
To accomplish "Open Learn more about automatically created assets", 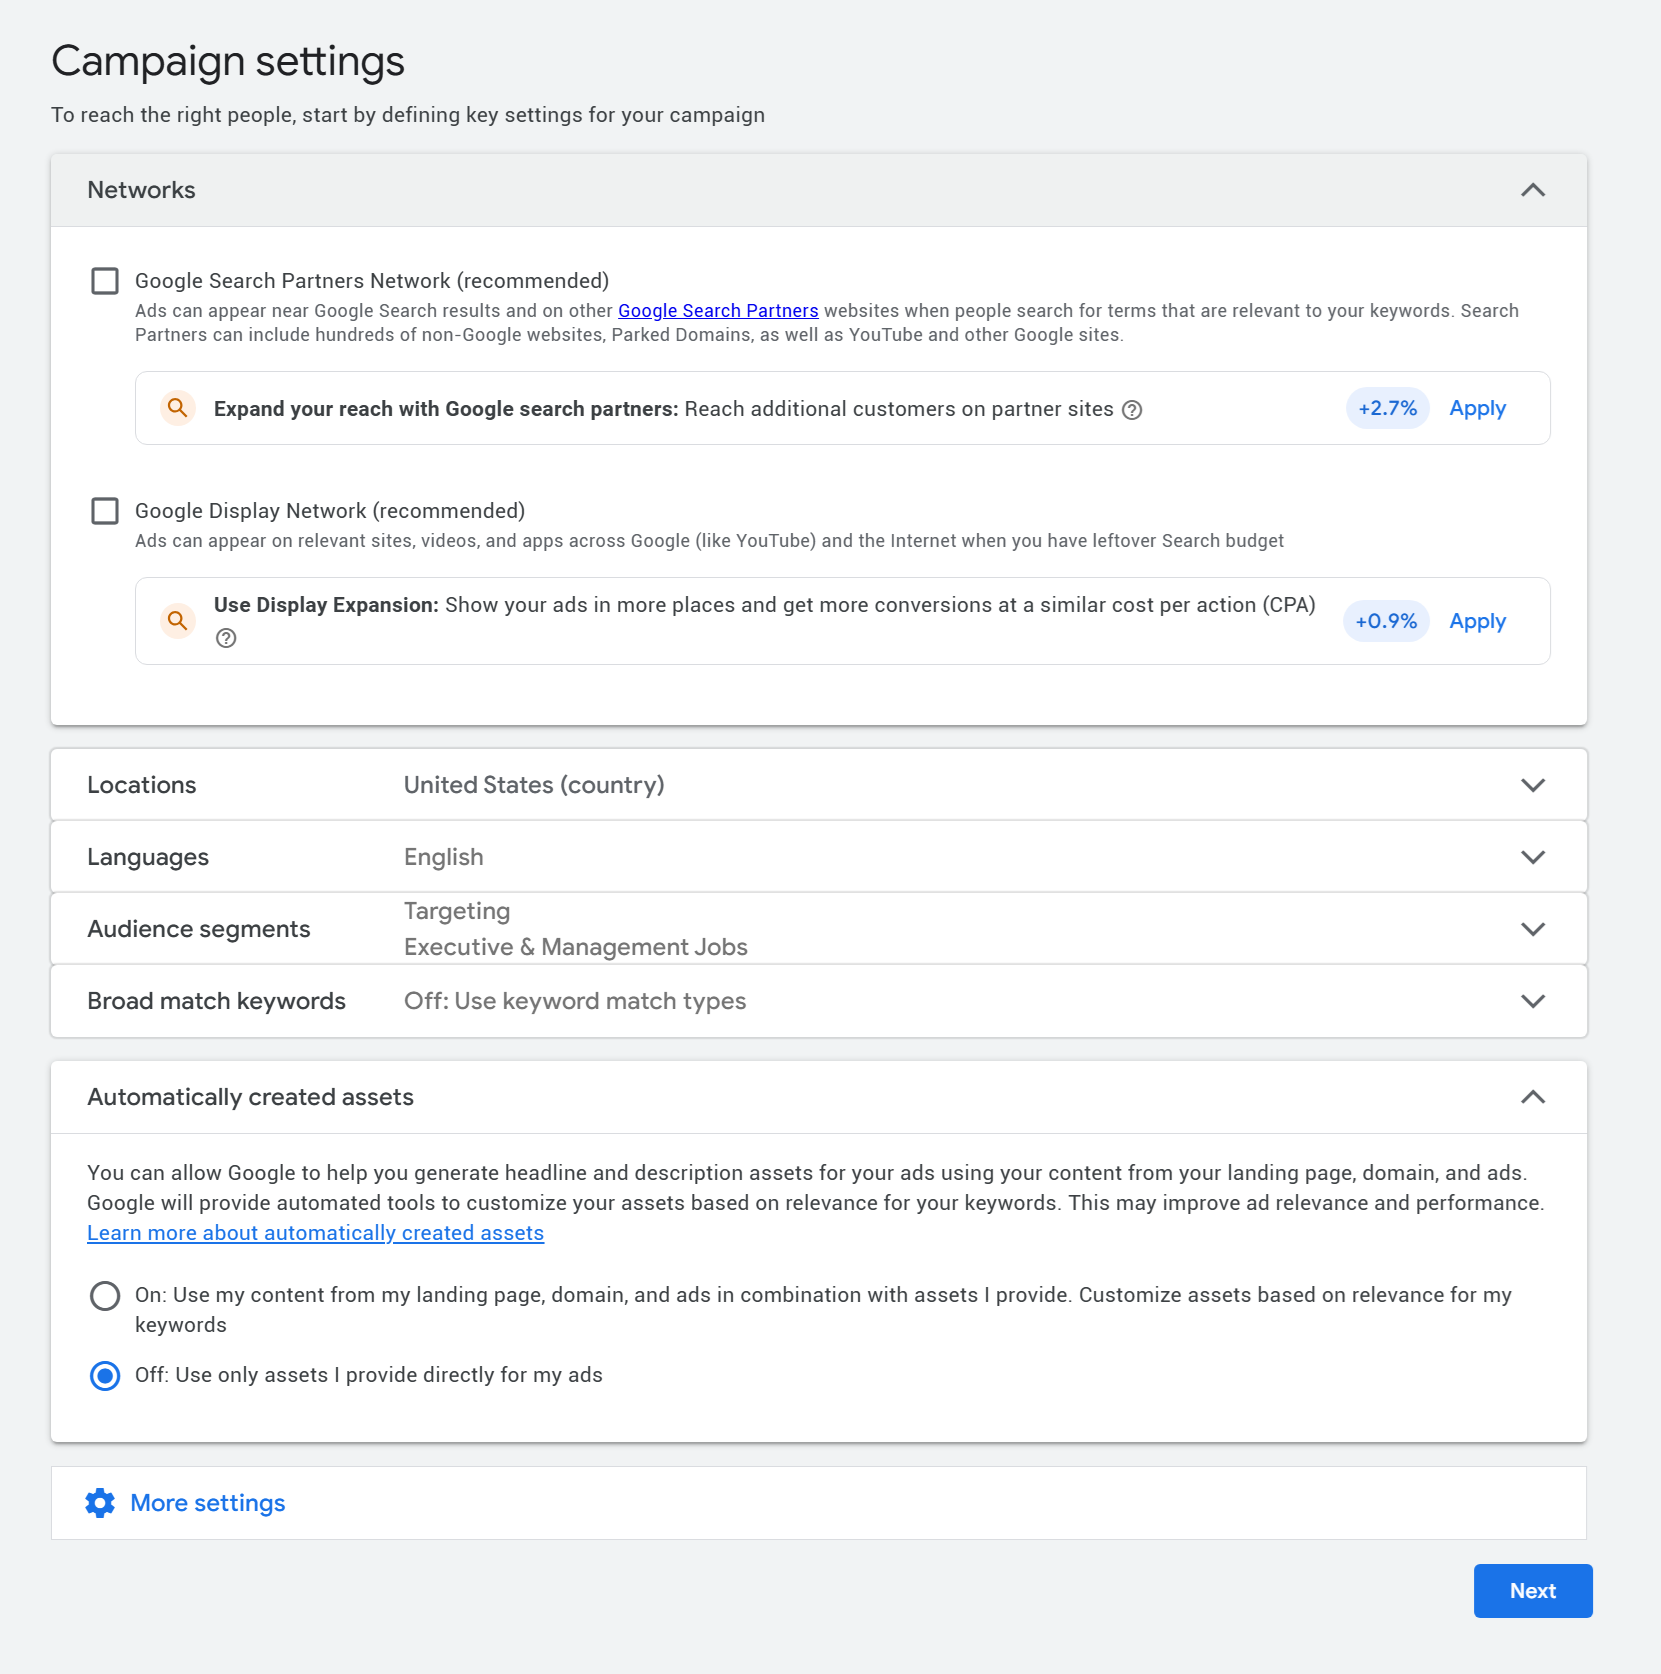I will coord(316,1233).
